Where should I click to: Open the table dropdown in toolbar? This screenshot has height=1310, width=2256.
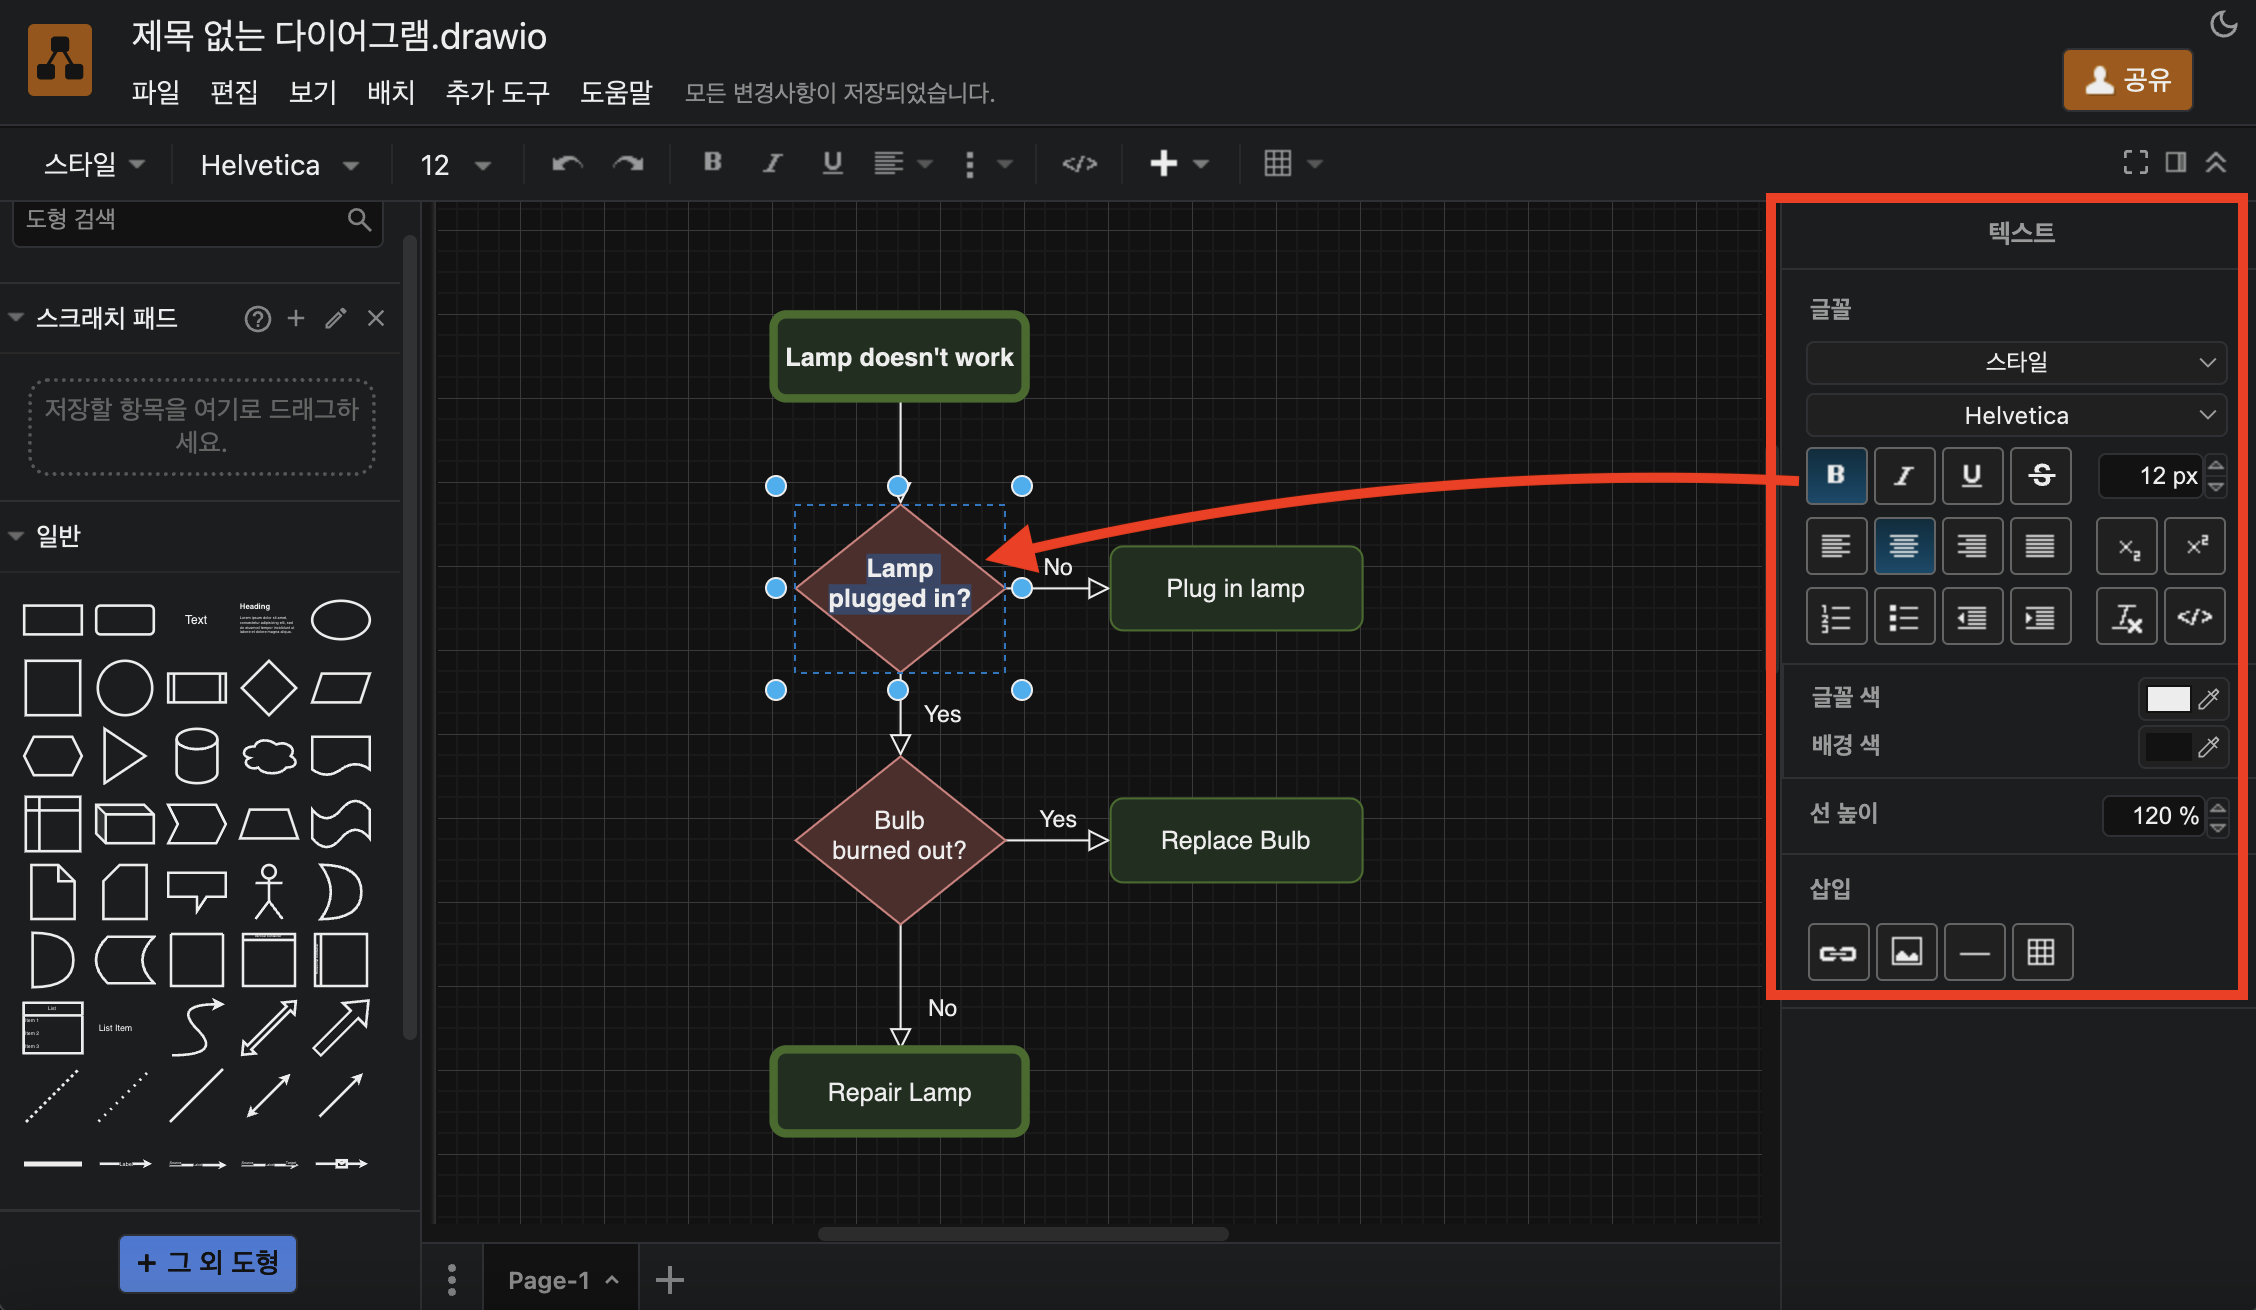coord(1292,163)
